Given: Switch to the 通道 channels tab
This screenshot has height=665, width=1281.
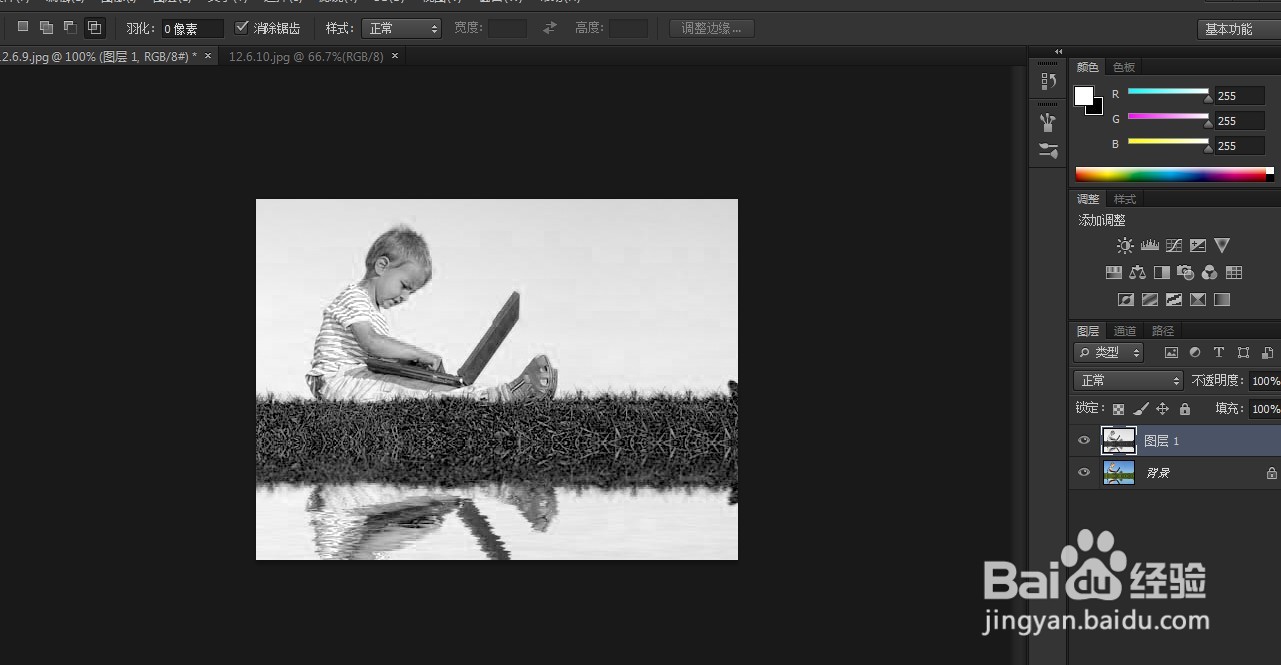Looking at the screenshot, I should (x=1125, y=330).
